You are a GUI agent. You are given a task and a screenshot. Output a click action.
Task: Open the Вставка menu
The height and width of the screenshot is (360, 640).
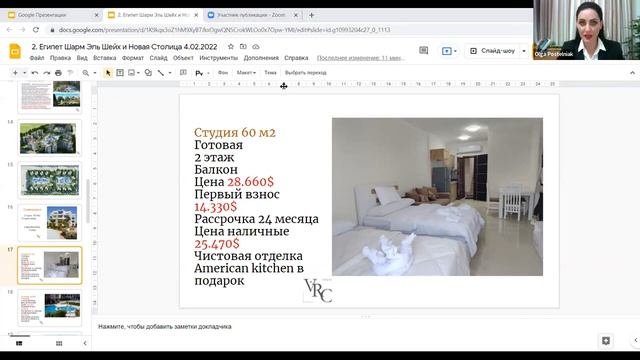[x=104, y=58]
